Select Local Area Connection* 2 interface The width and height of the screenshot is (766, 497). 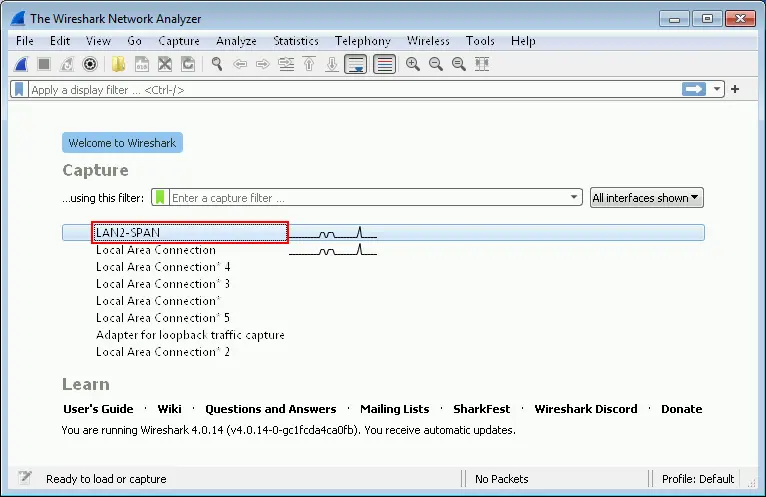[383, 352]
